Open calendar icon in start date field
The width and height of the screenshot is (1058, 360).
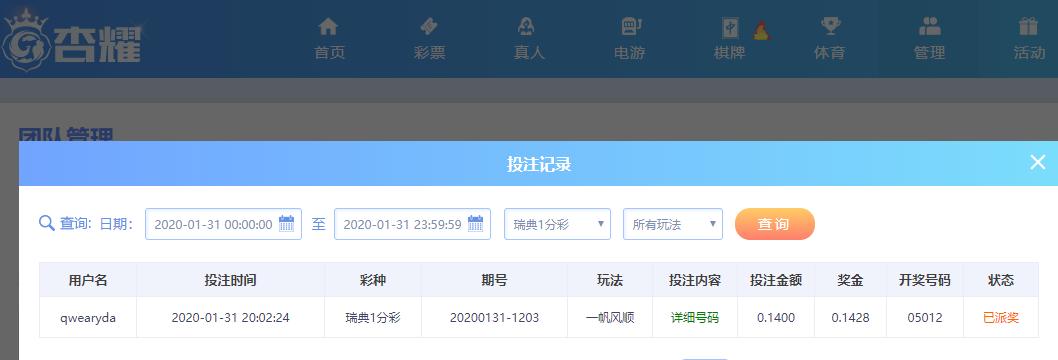[287, 224]
